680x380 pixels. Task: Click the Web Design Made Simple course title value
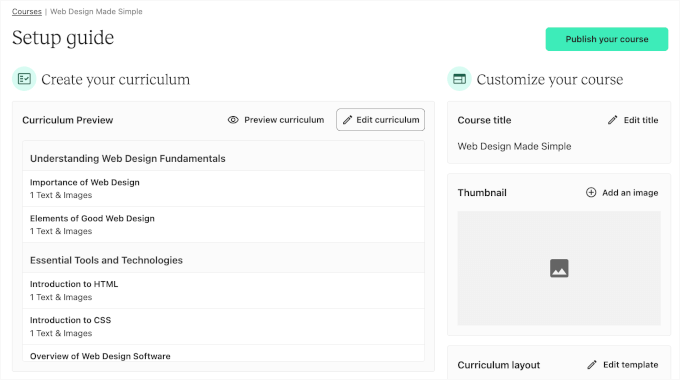(x=514, y=146)
